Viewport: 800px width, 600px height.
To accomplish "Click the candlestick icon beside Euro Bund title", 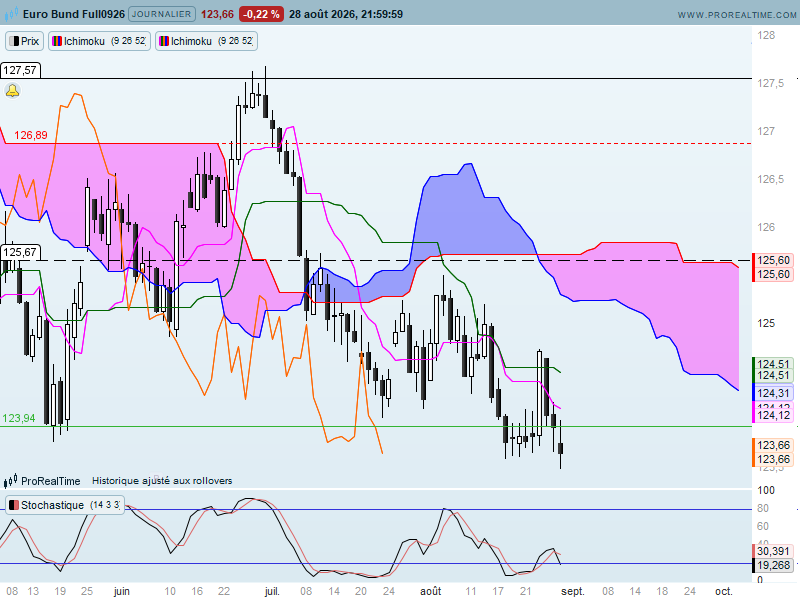I will coord(11,14).
